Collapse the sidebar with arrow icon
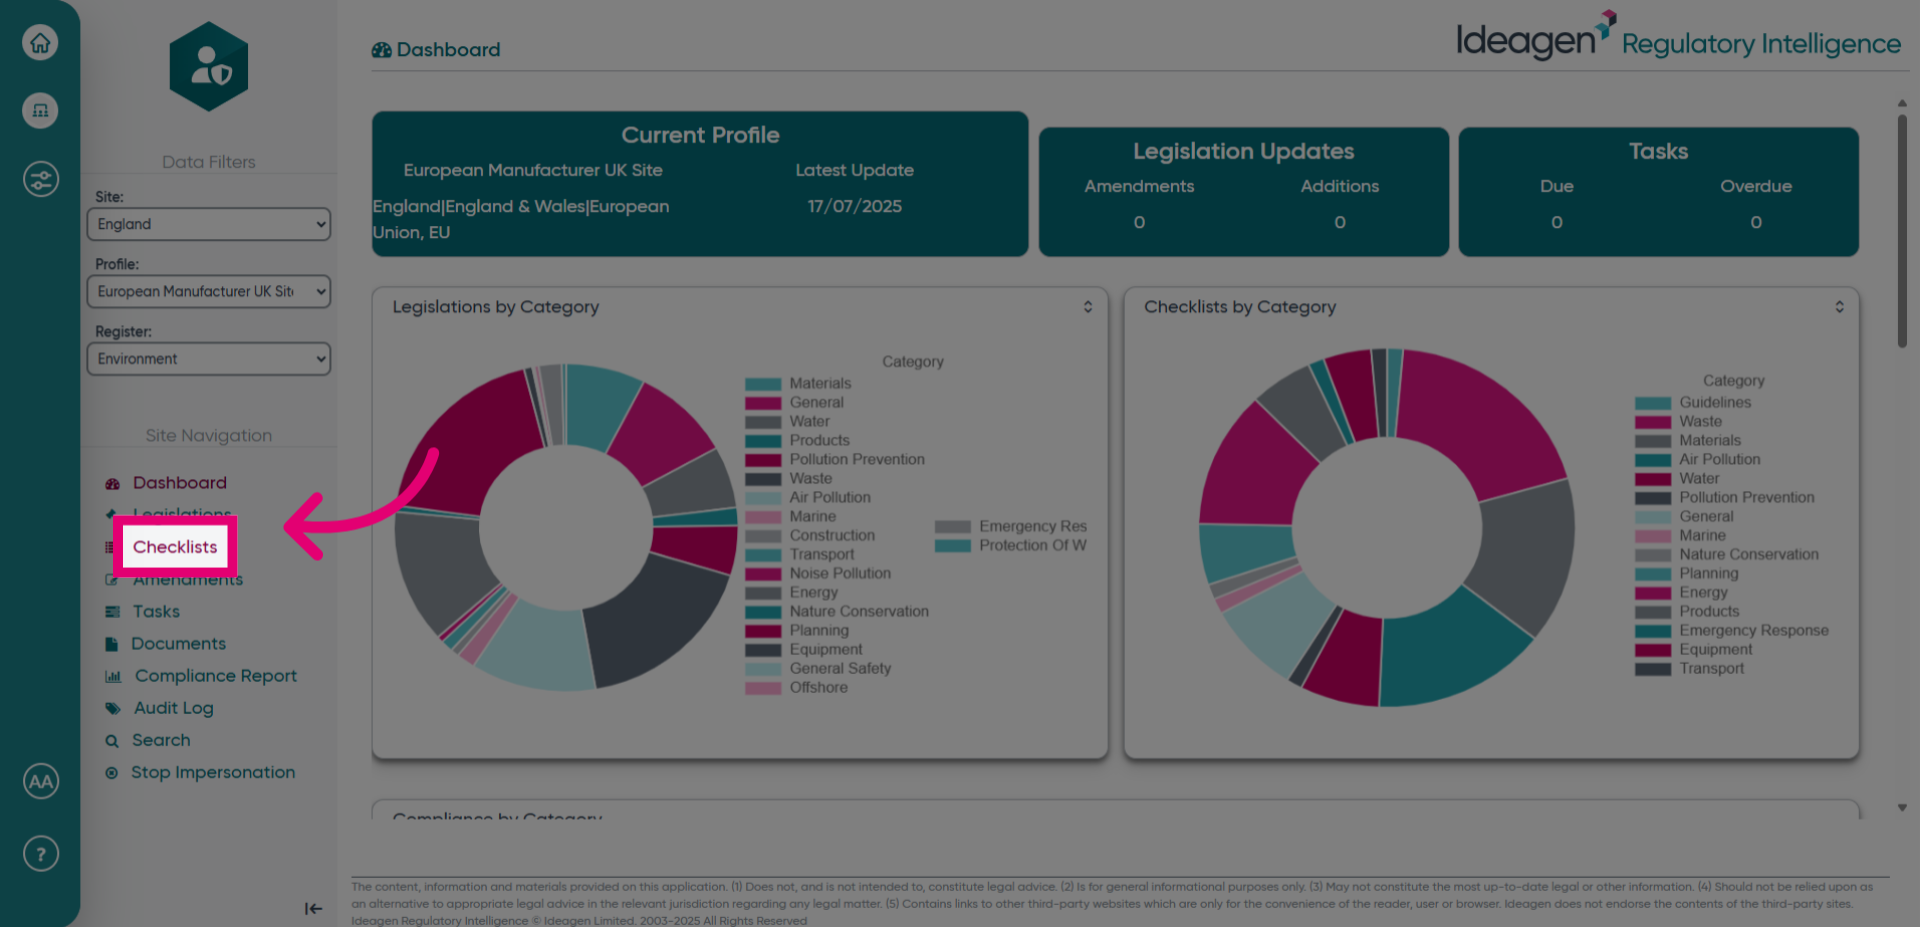 point(313,908)
